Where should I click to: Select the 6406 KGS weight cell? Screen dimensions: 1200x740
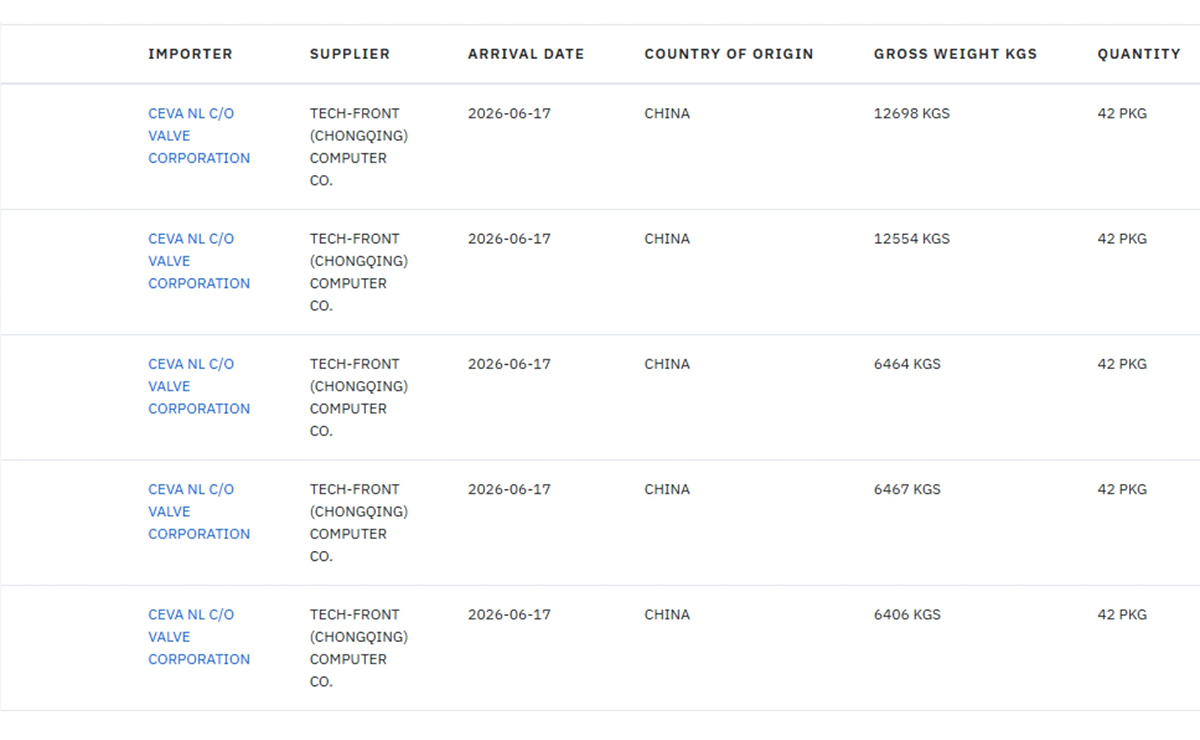pyautogui.click(x=907, y=615)
